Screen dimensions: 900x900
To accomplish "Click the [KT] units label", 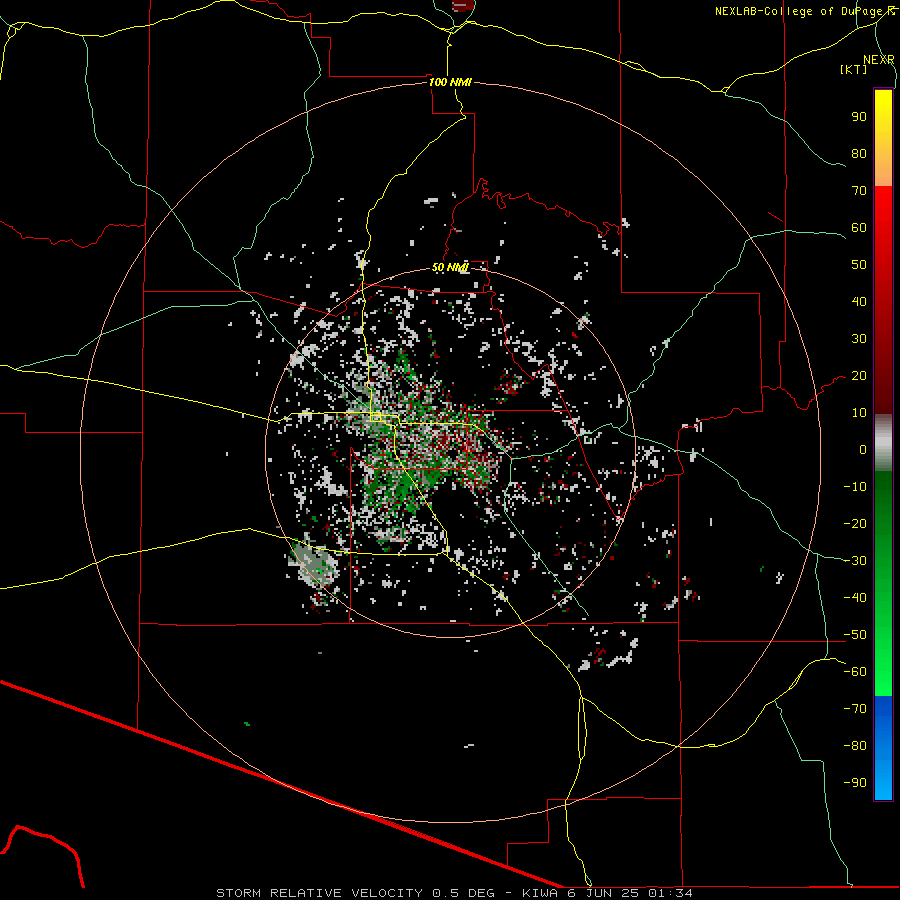I will coord(854,69).
